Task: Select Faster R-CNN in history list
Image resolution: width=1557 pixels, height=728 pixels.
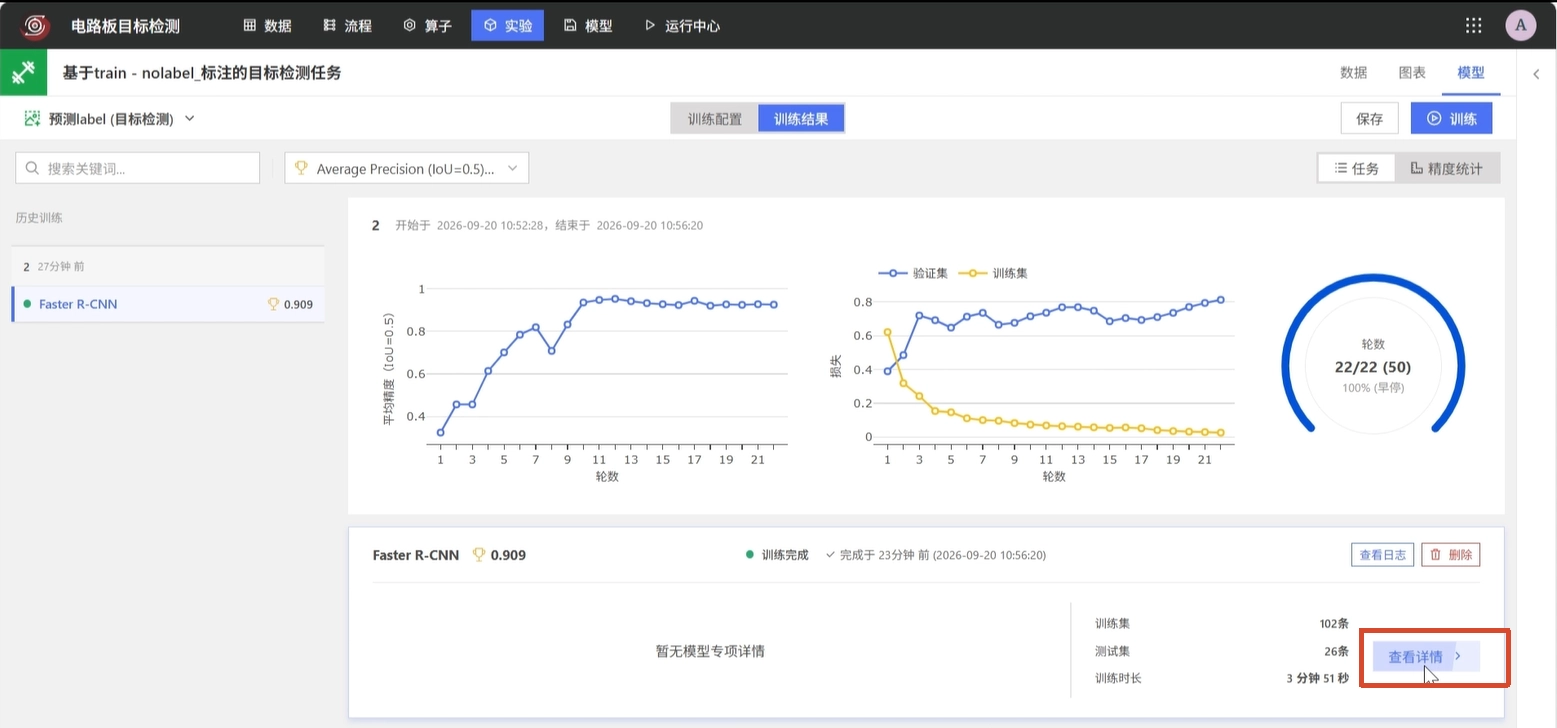Action: [168, 304]
